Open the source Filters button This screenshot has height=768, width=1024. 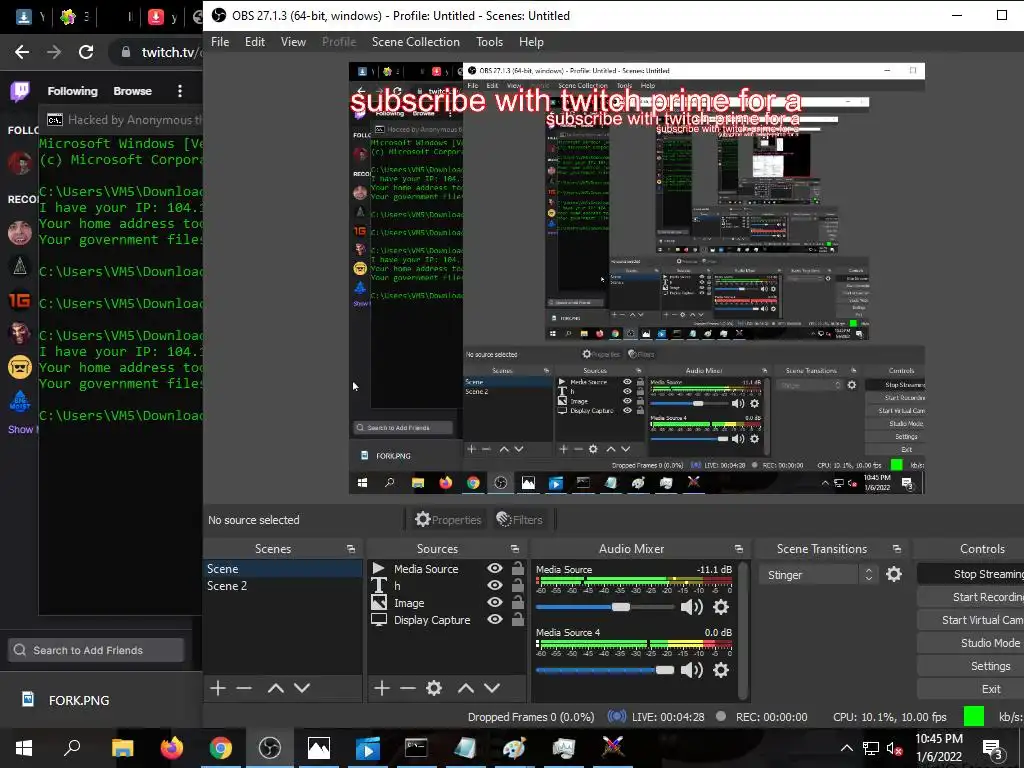point(520,520)
